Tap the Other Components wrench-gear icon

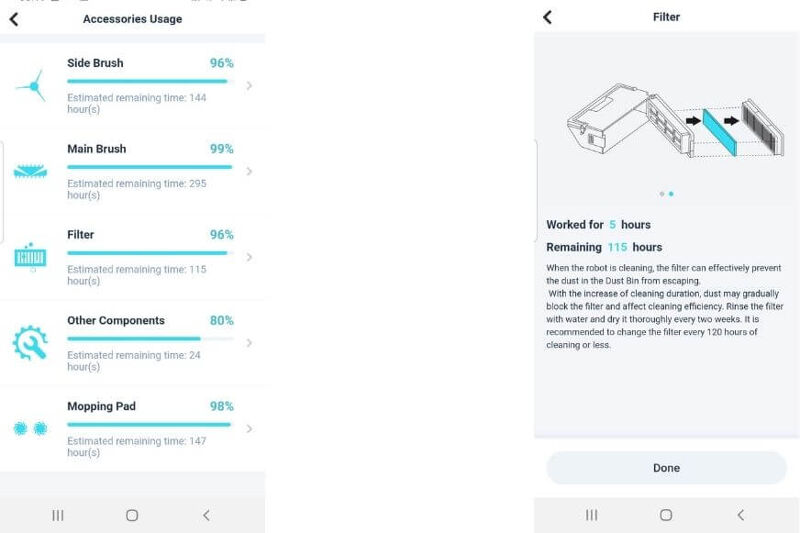30,343
